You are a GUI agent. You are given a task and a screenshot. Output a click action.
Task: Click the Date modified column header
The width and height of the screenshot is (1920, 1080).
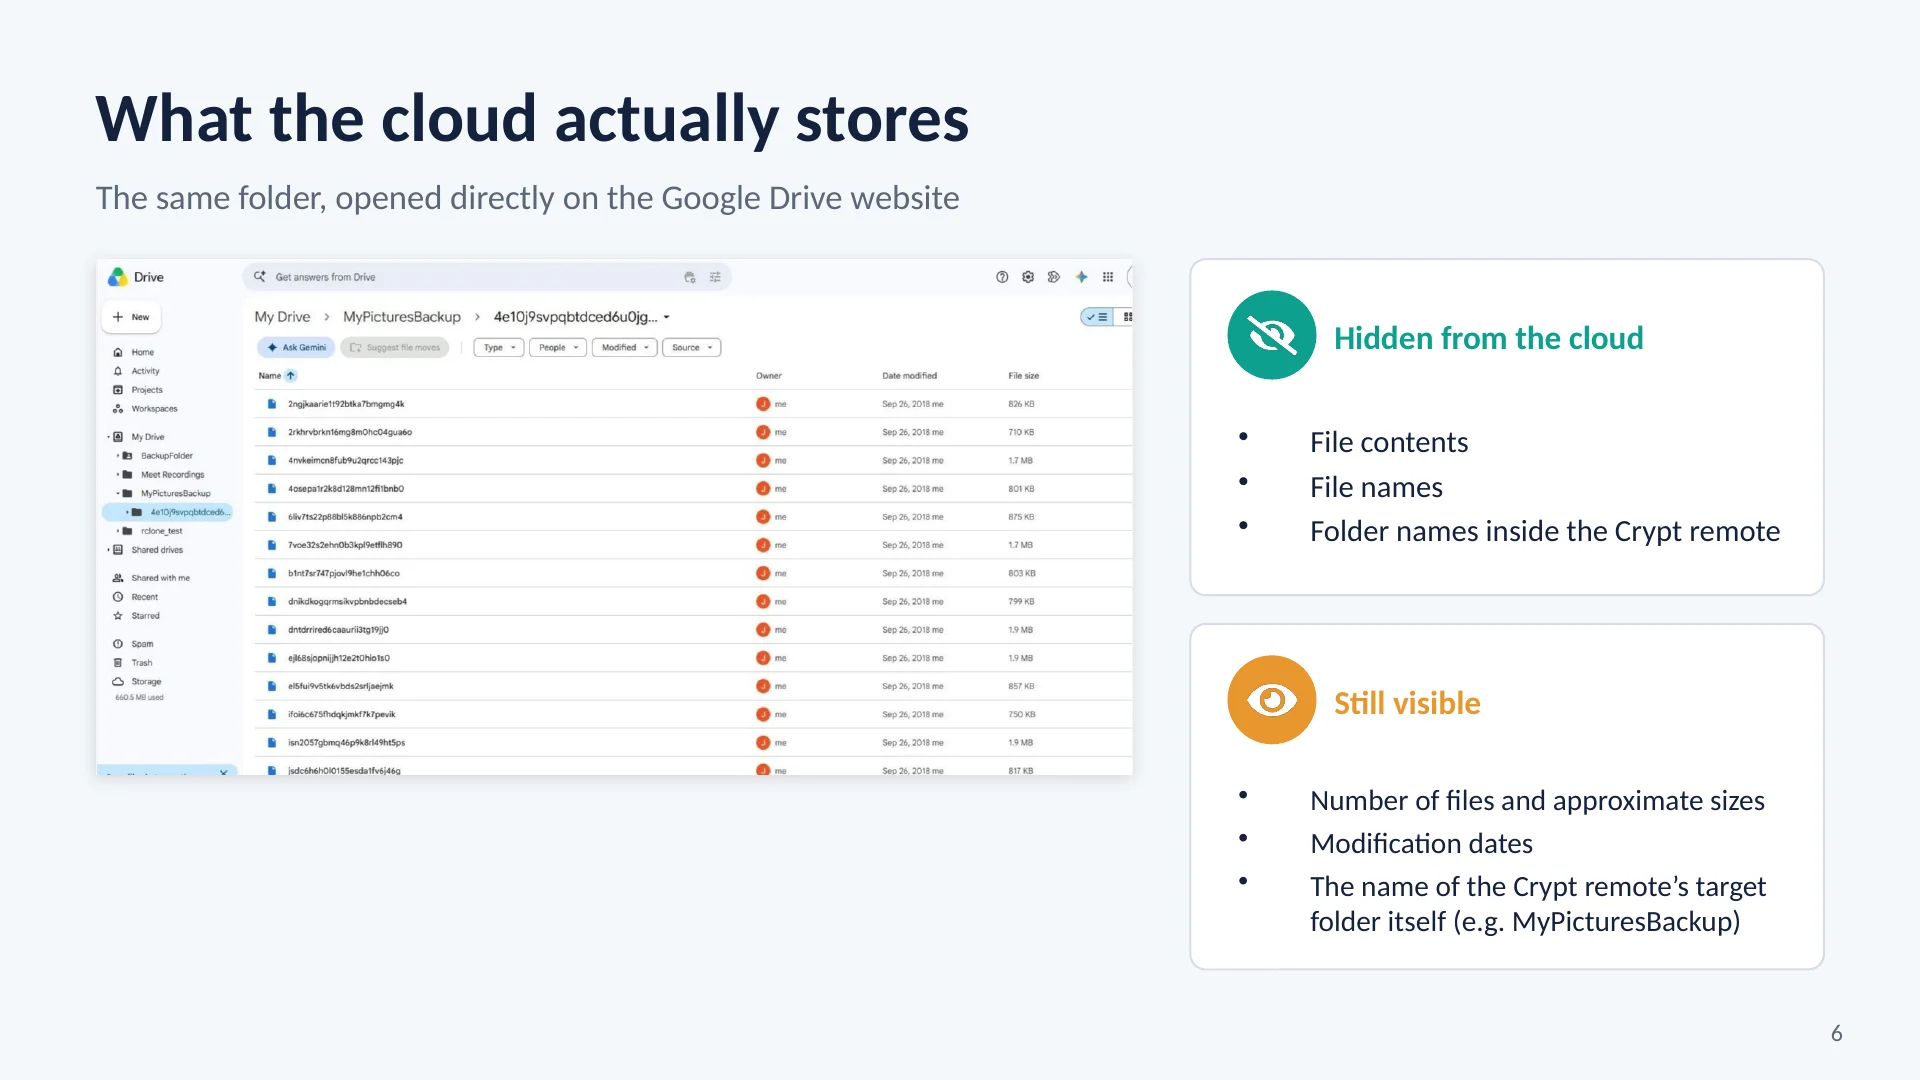(x=910, y=376)
